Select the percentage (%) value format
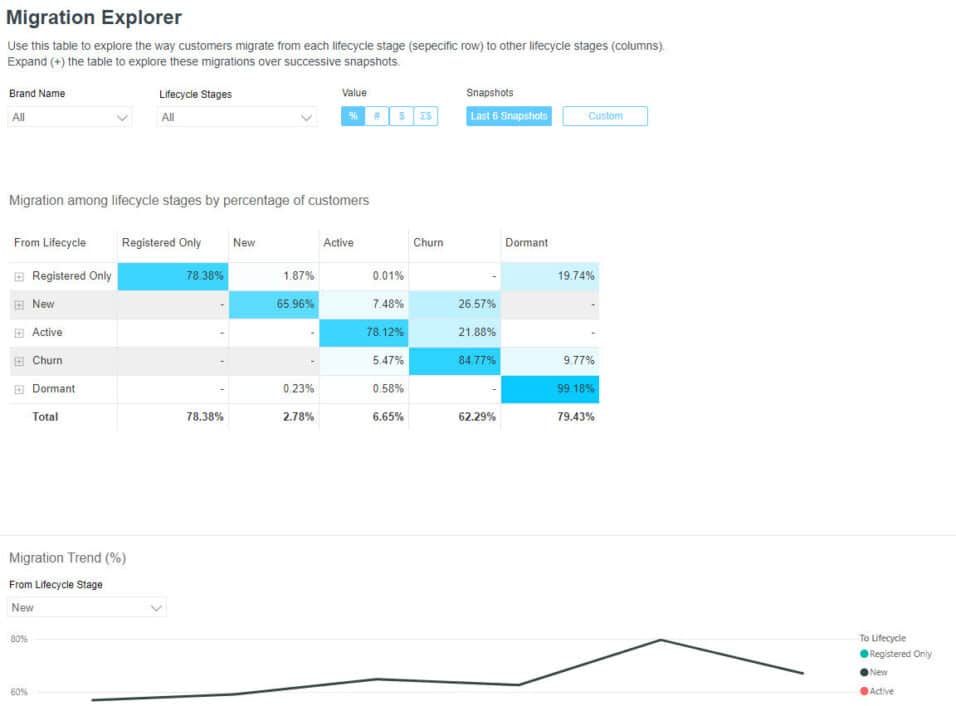The image size is (956, 706). pyautogui.click(x=352, y=116)
